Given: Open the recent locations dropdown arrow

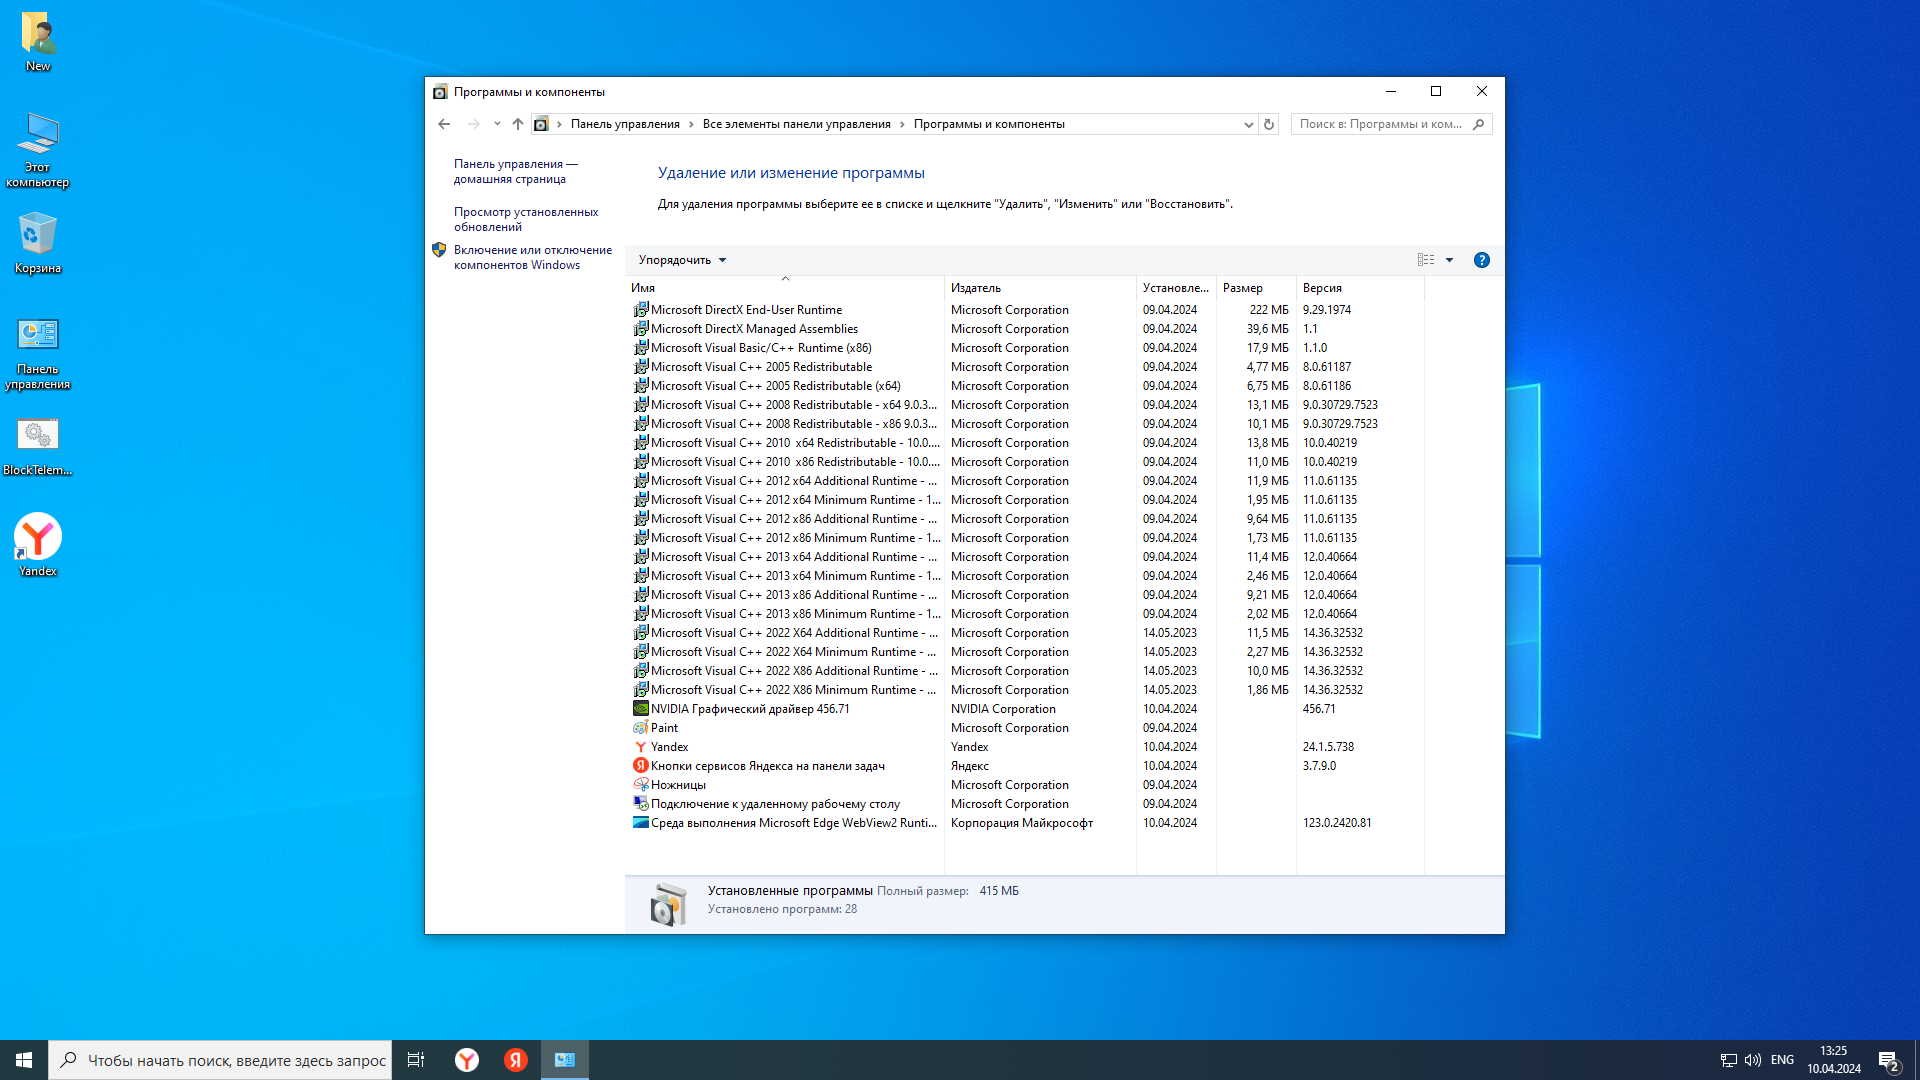Looking at the screenshot, I should coord(497,124).
